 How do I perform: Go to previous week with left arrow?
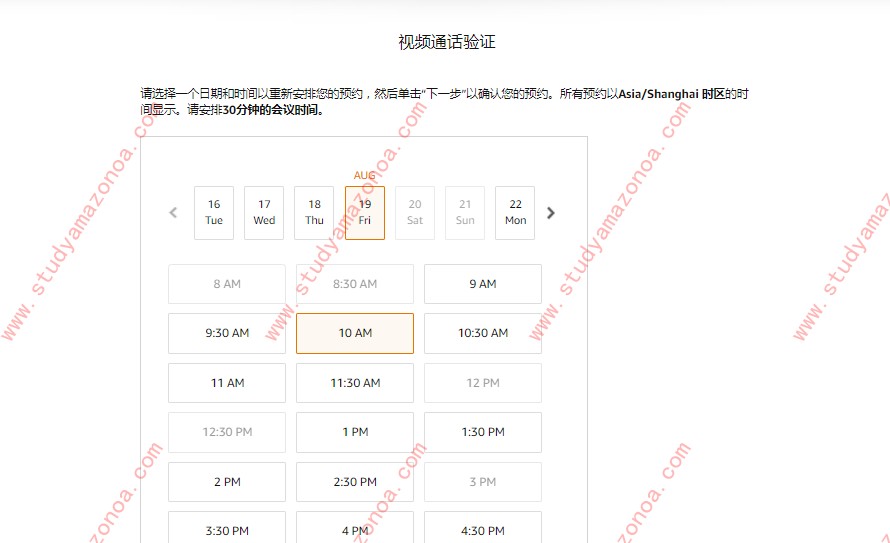coord(174,213)
